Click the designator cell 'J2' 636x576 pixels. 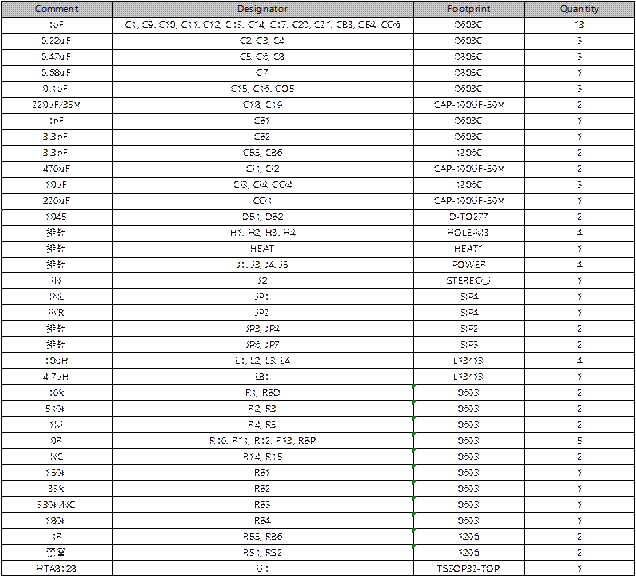point(263,281)
